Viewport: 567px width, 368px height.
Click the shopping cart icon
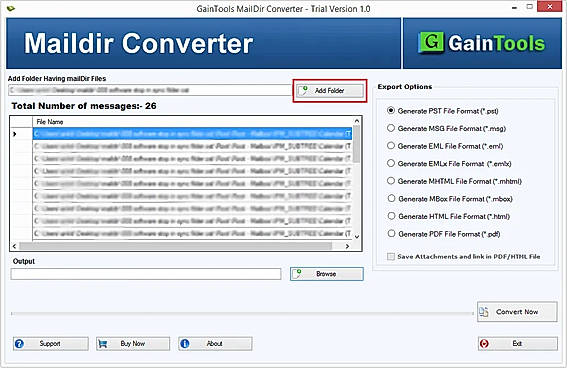point(103,343)
